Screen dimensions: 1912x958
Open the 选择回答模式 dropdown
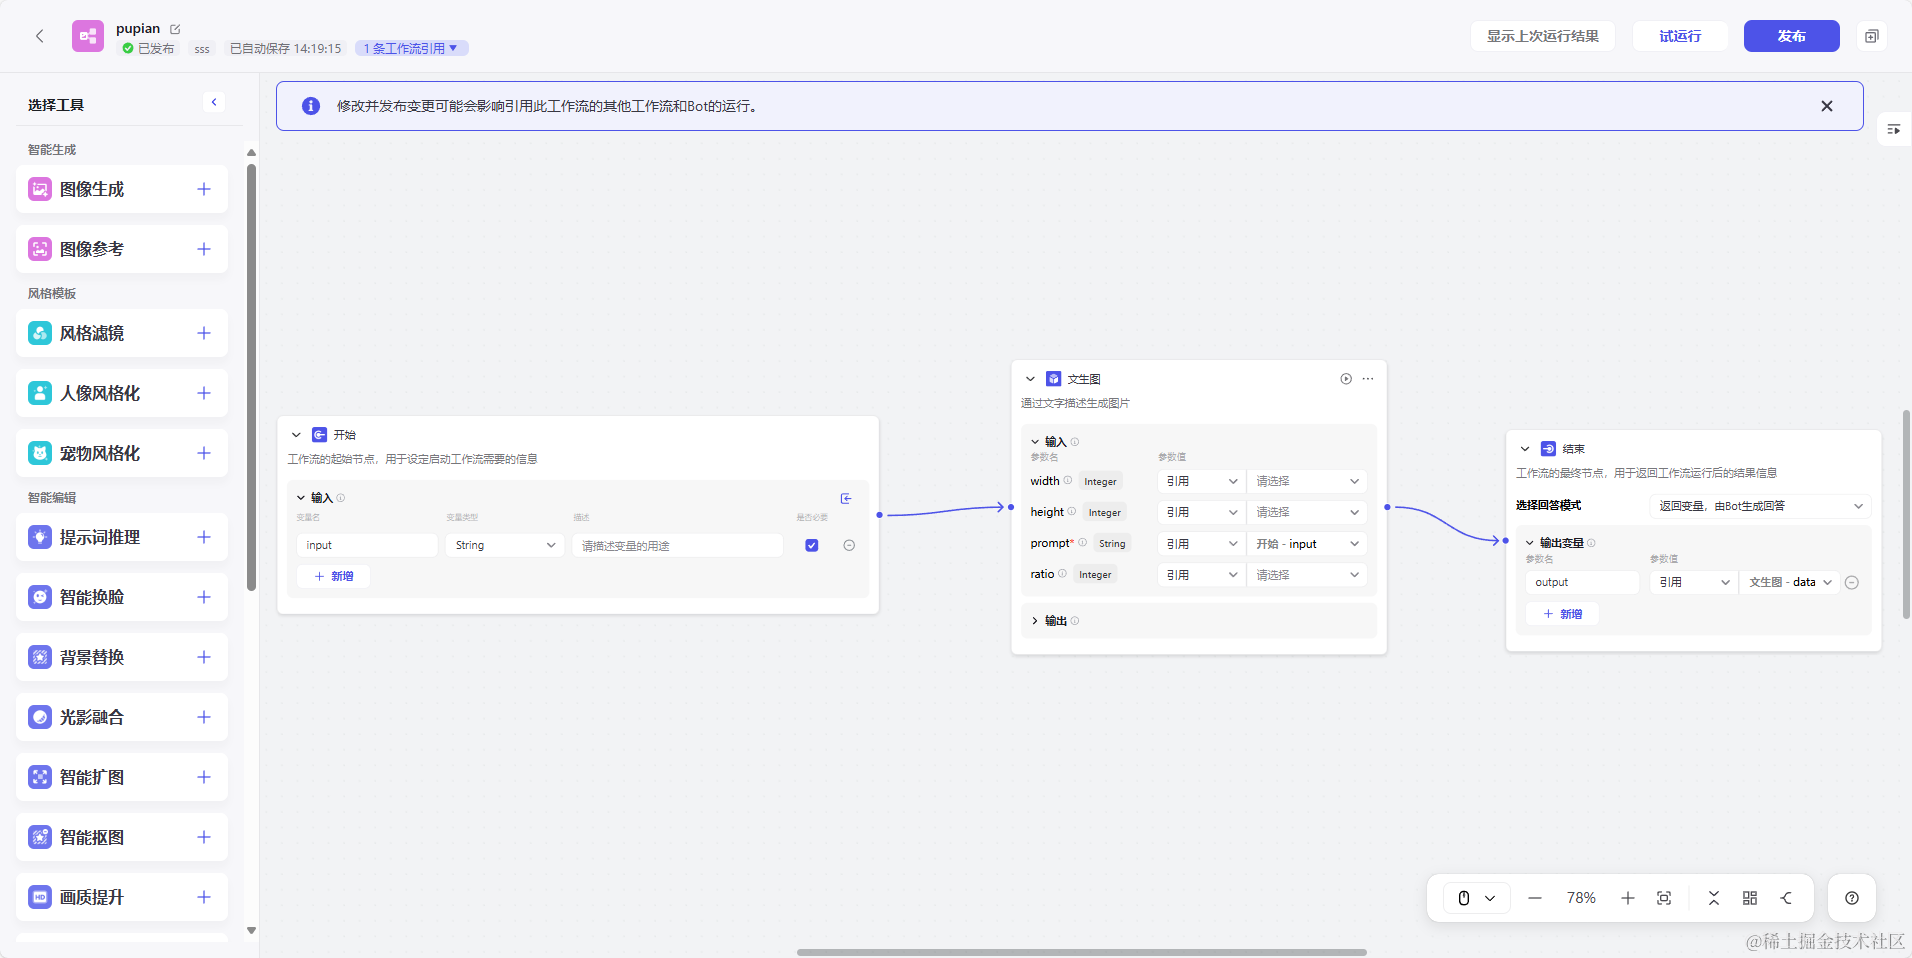[x=1758, y=506]
